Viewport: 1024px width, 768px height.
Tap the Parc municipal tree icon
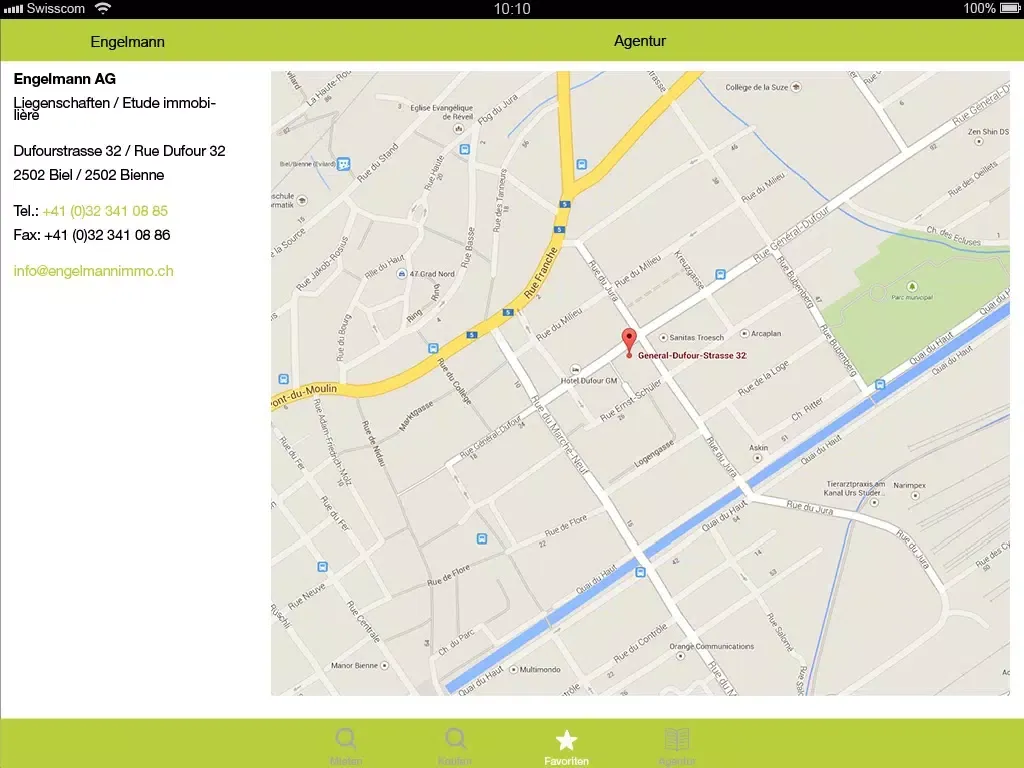(x=912, y=286)
